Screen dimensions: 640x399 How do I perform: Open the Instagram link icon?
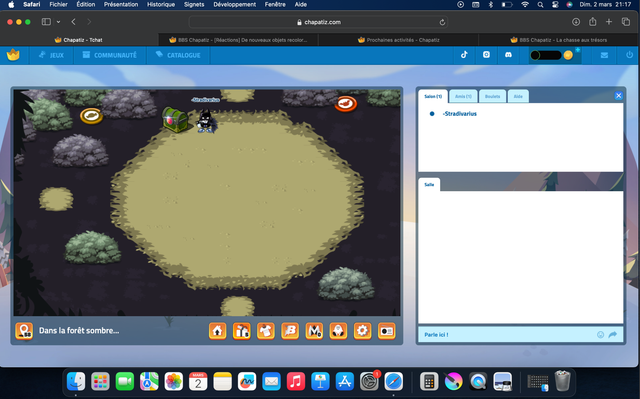point(486,55)
